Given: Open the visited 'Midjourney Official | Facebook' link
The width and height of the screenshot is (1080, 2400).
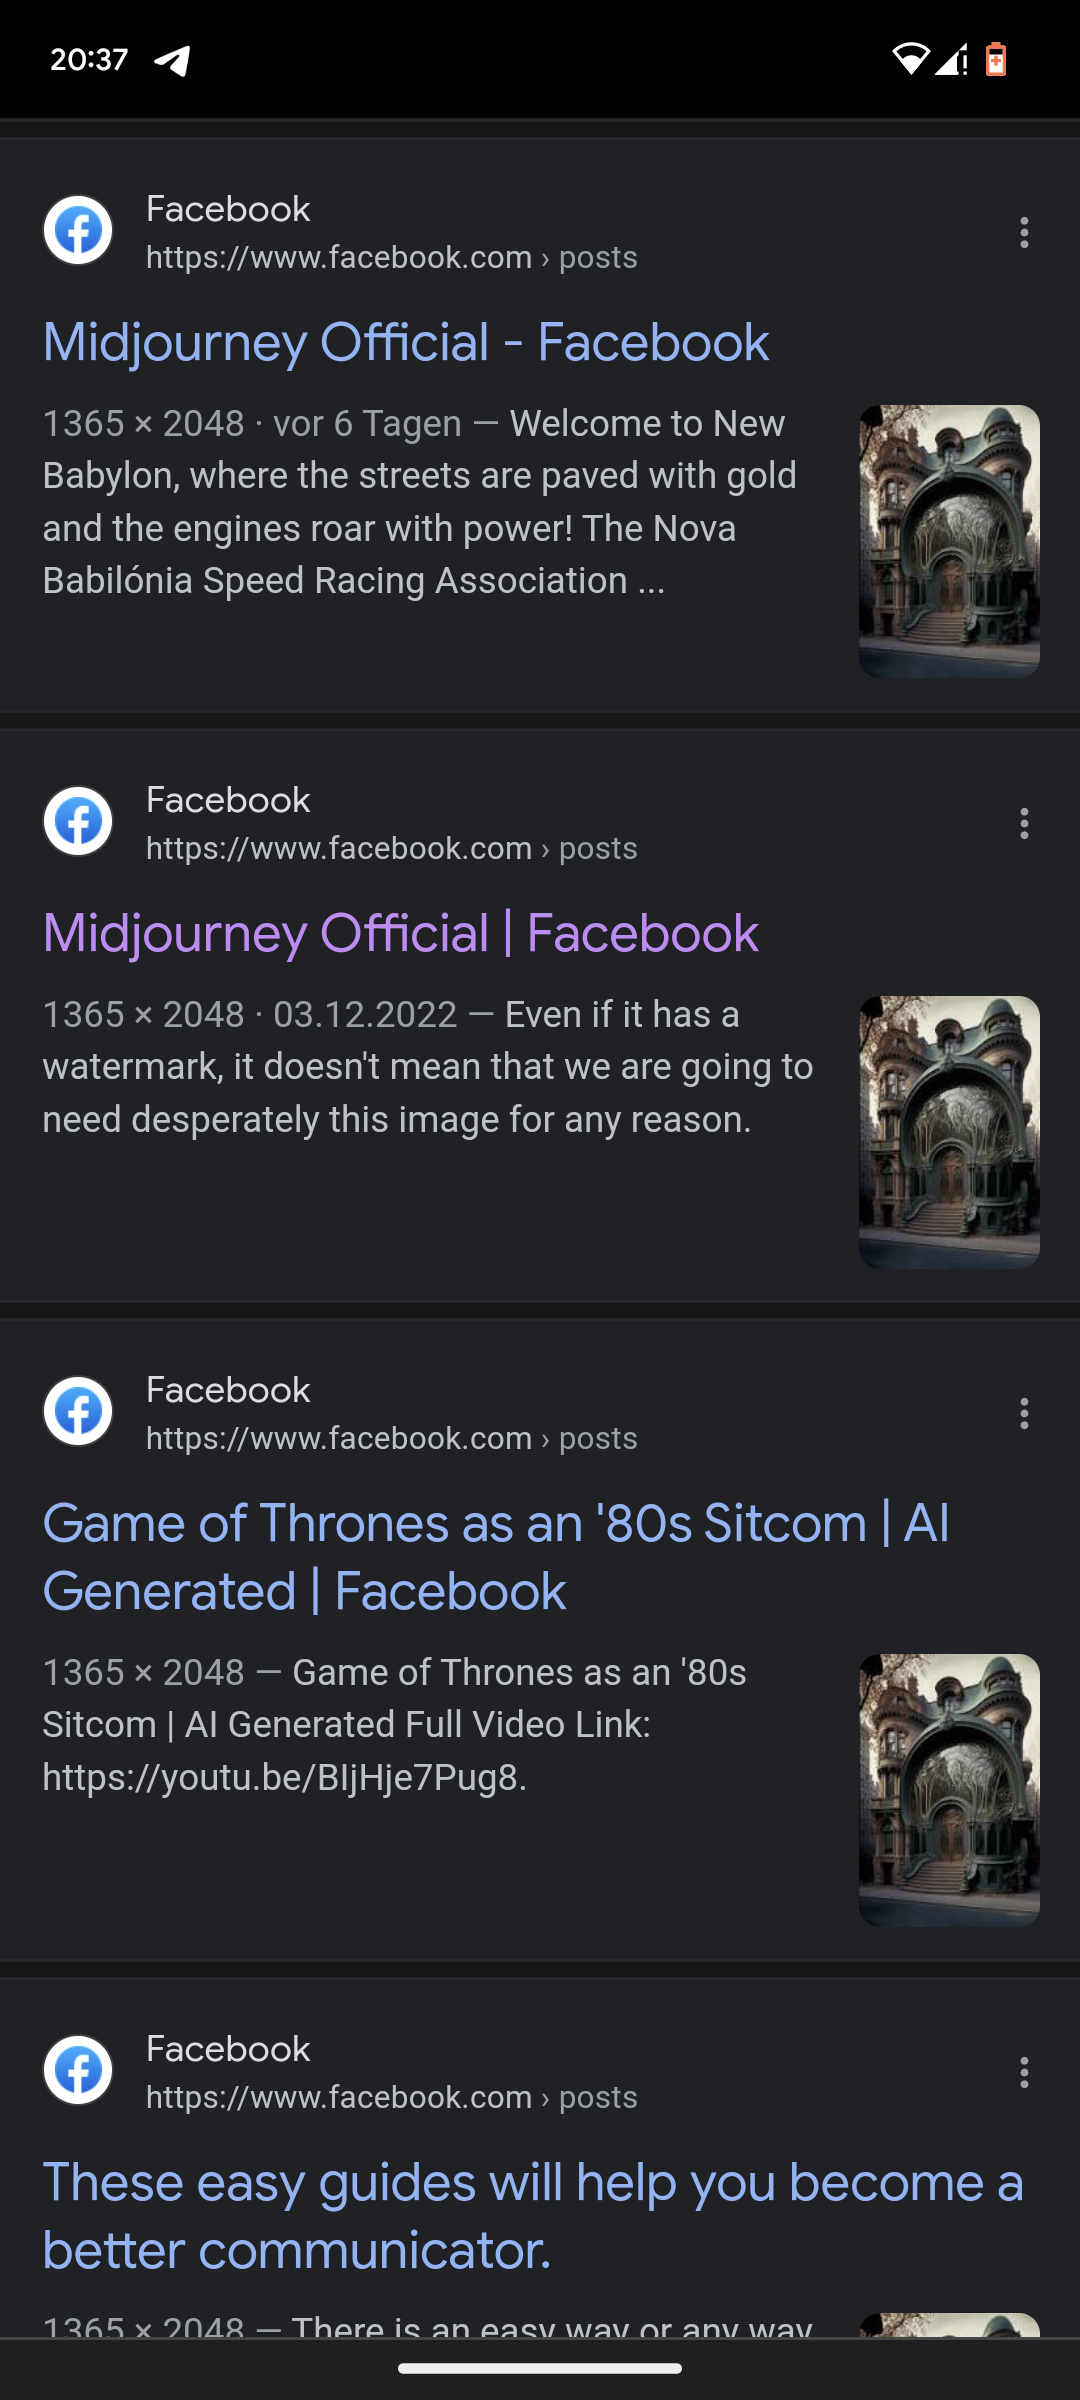Looking at the screenshot, I should (x=400, y=933).
